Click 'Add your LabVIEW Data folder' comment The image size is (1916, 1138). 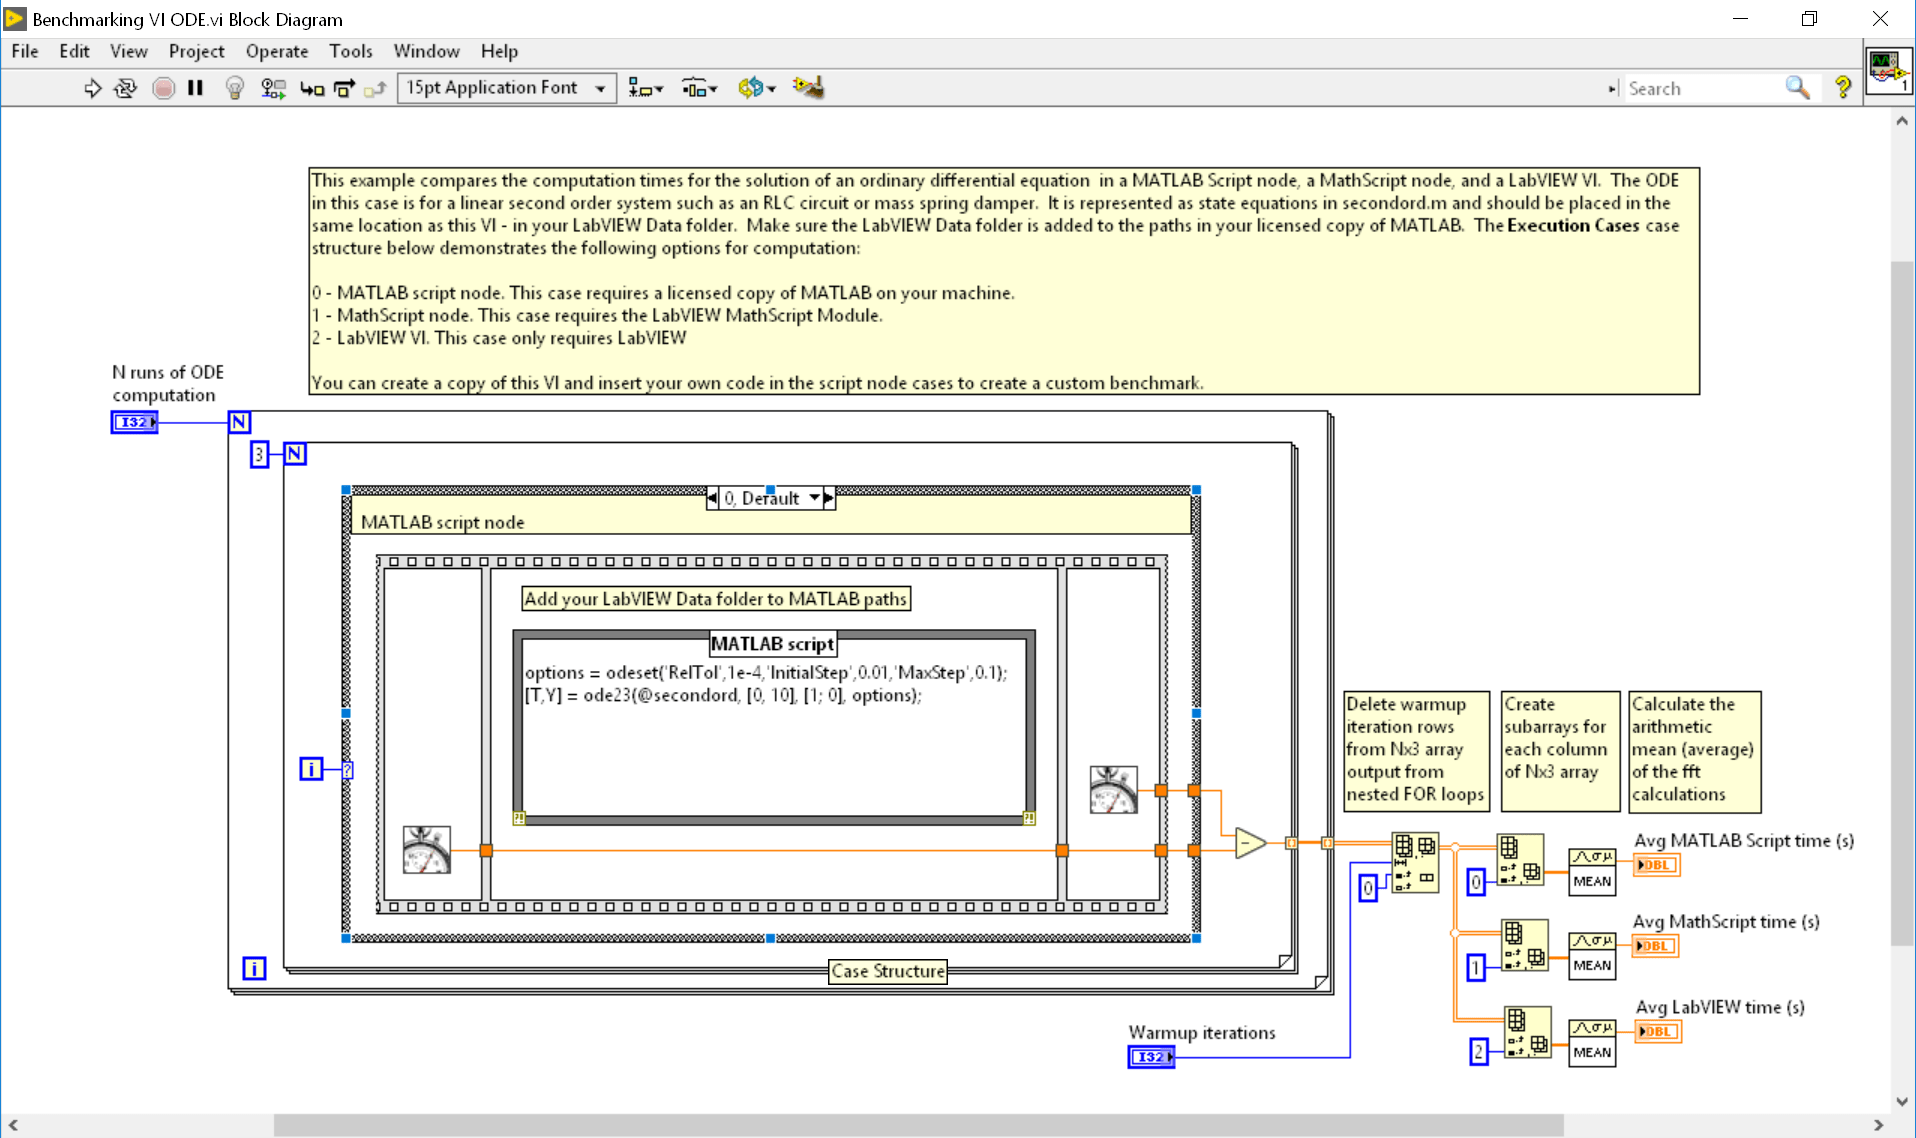716,599
